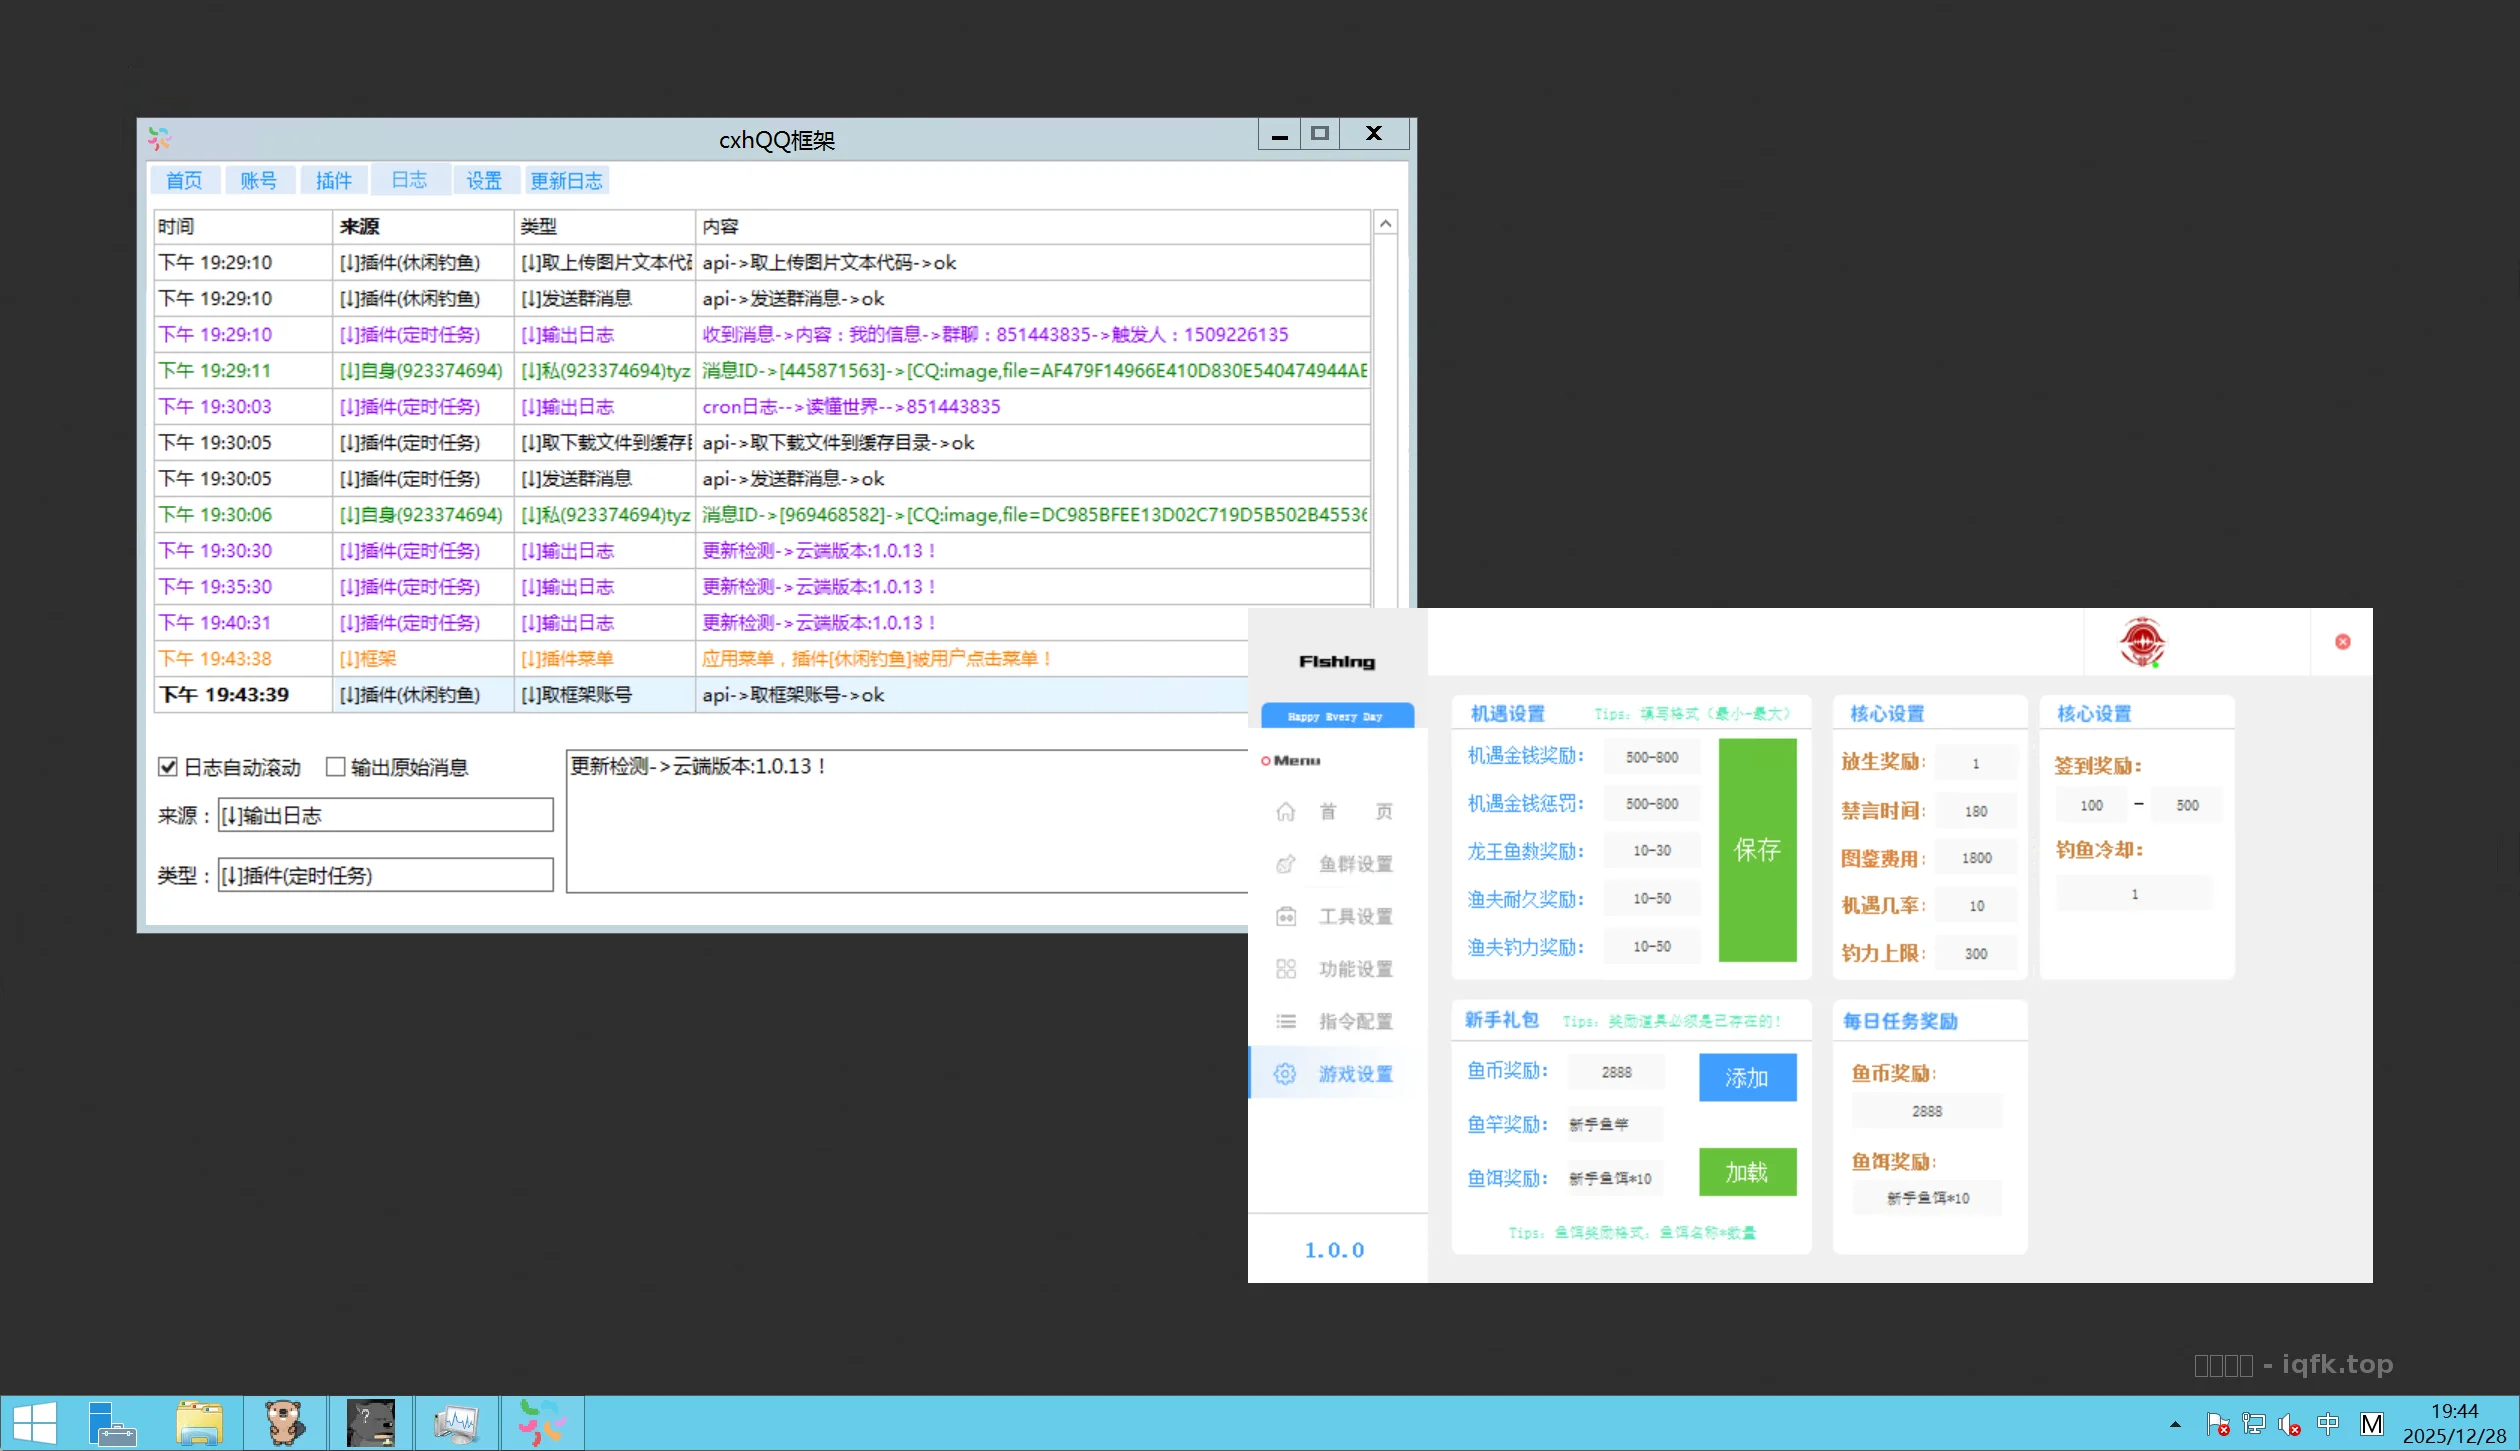Screen dimensions: 2520x1451
Task: Expand hidden icons in system tray
Action: [2174, 1424]
